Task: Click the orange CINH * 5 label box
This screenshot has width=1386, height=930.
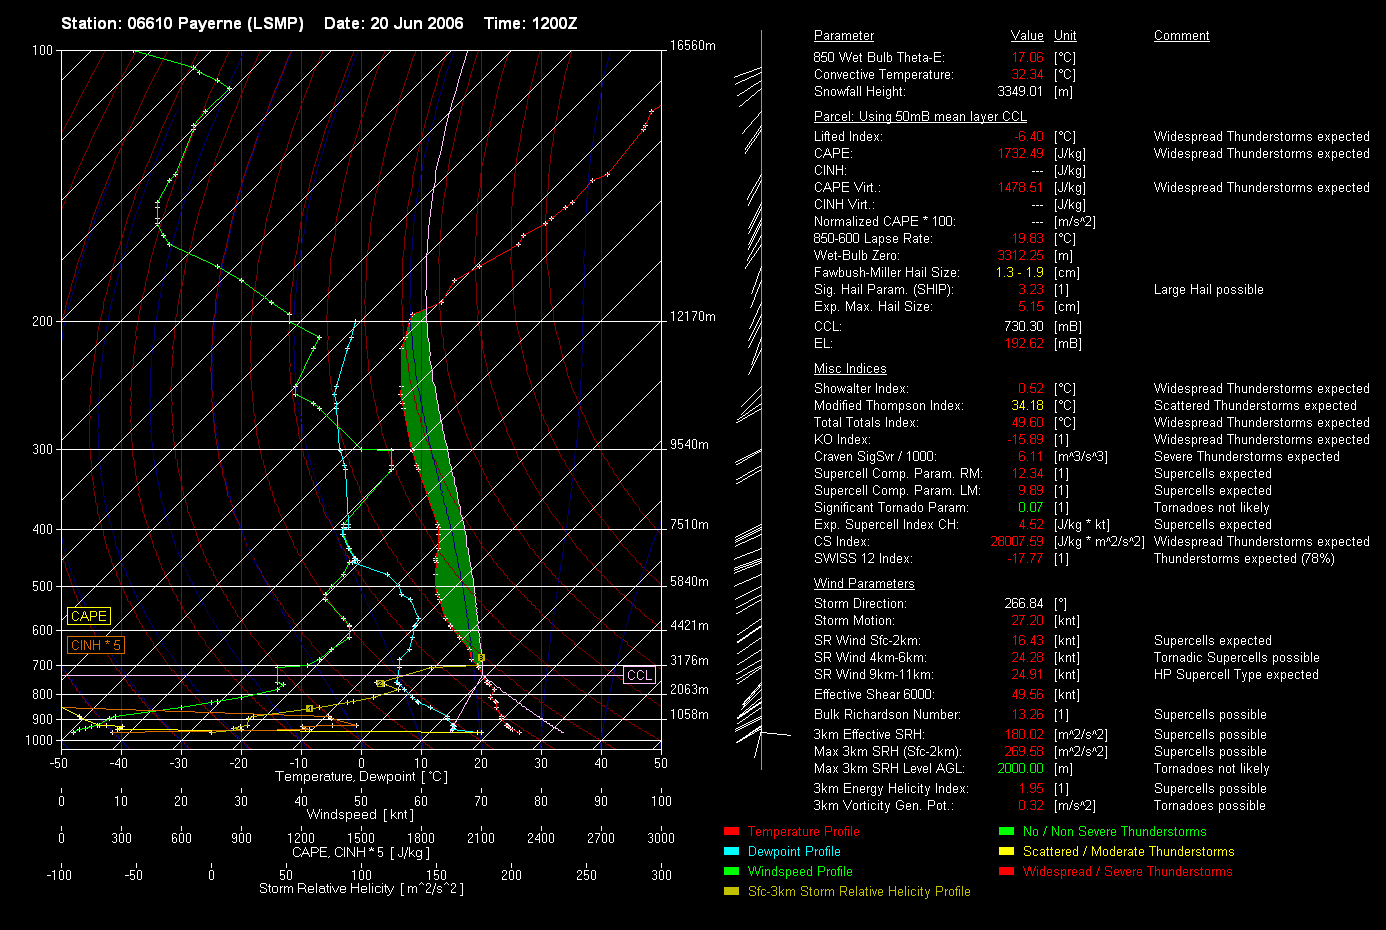Action: (x=95, y=645)
